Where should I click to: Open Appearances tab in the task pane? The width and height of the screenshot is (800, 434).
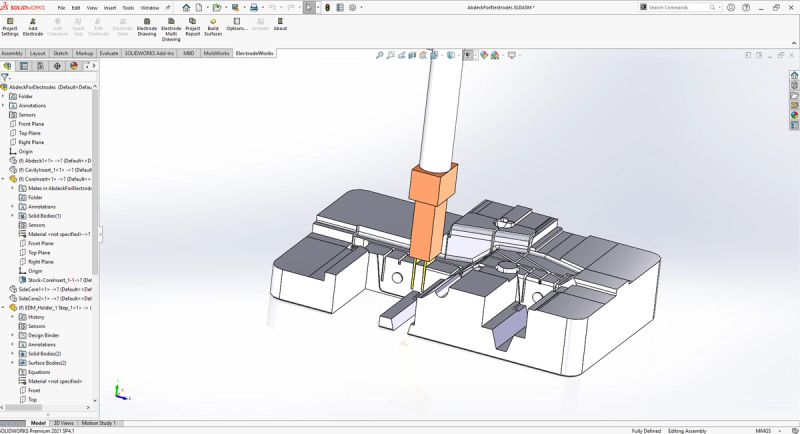coord(794,115)
